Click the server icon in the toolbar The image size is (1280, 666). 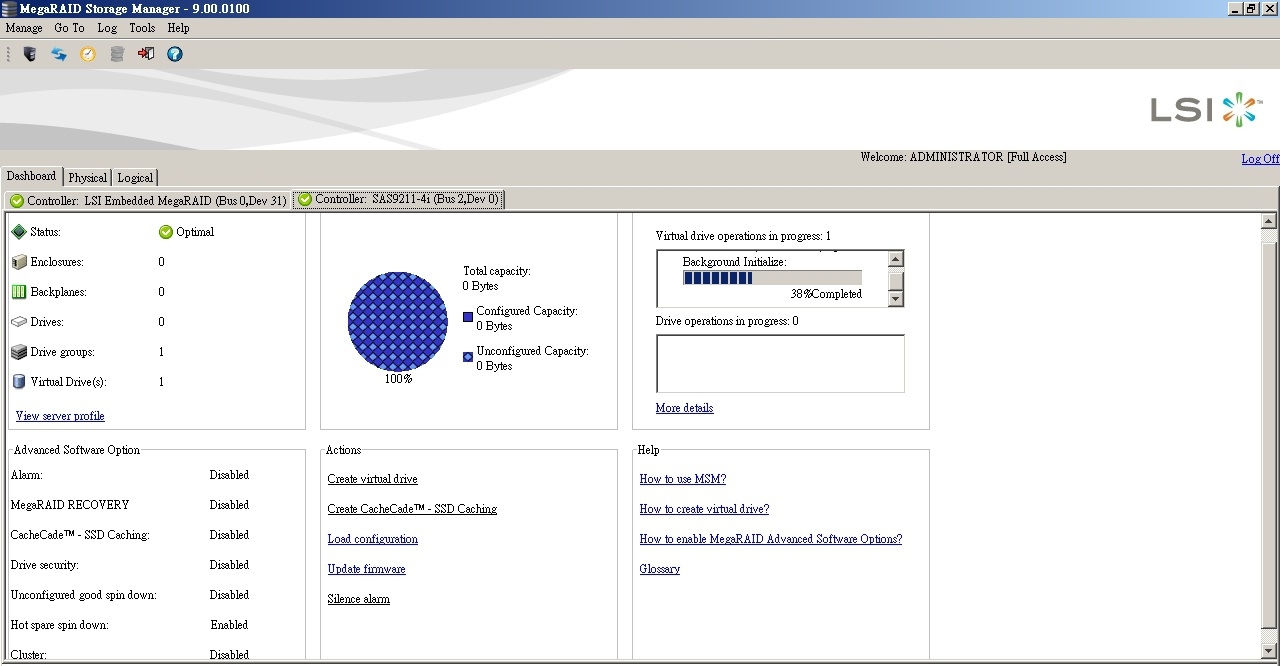click(x=30, y=54)
